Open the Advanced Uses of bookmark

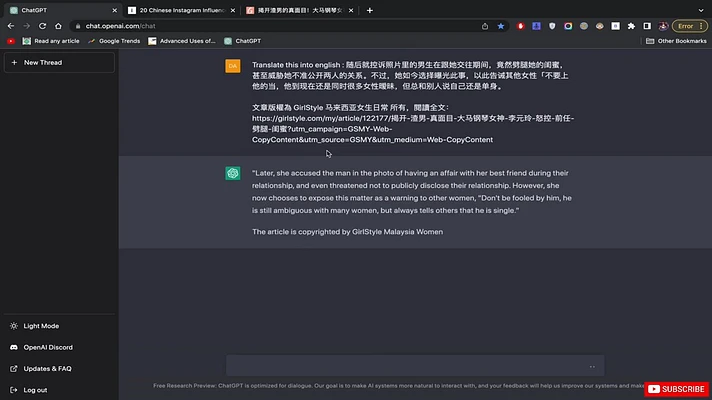coord(182,41)
